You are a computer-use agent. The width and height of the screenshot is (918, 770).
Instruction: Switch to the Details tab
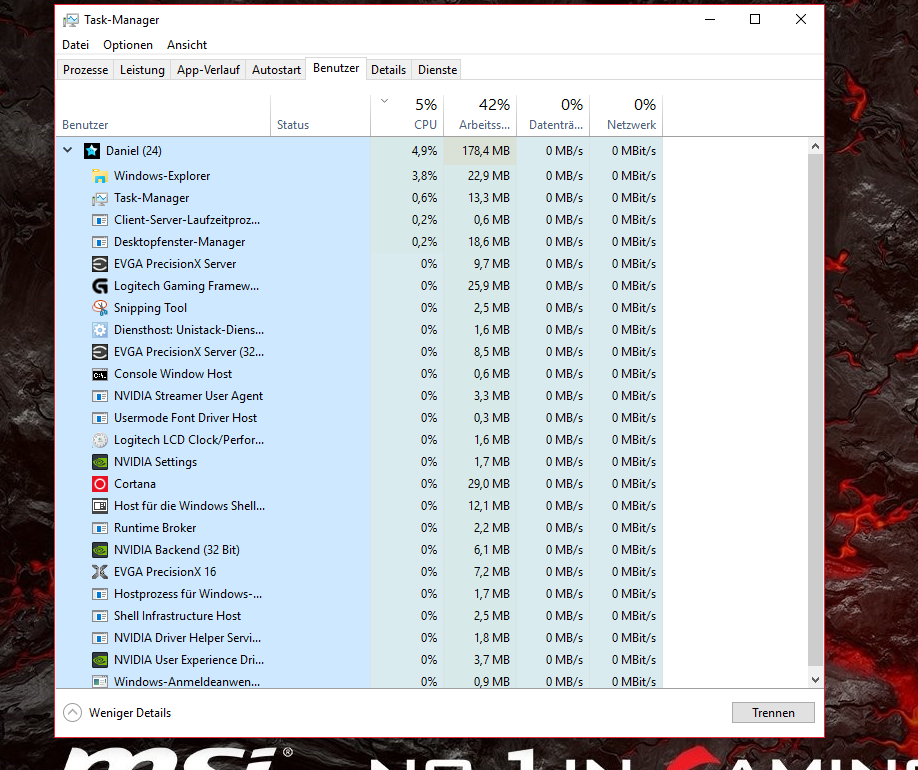pyautogui.click(x=389, y=70)
